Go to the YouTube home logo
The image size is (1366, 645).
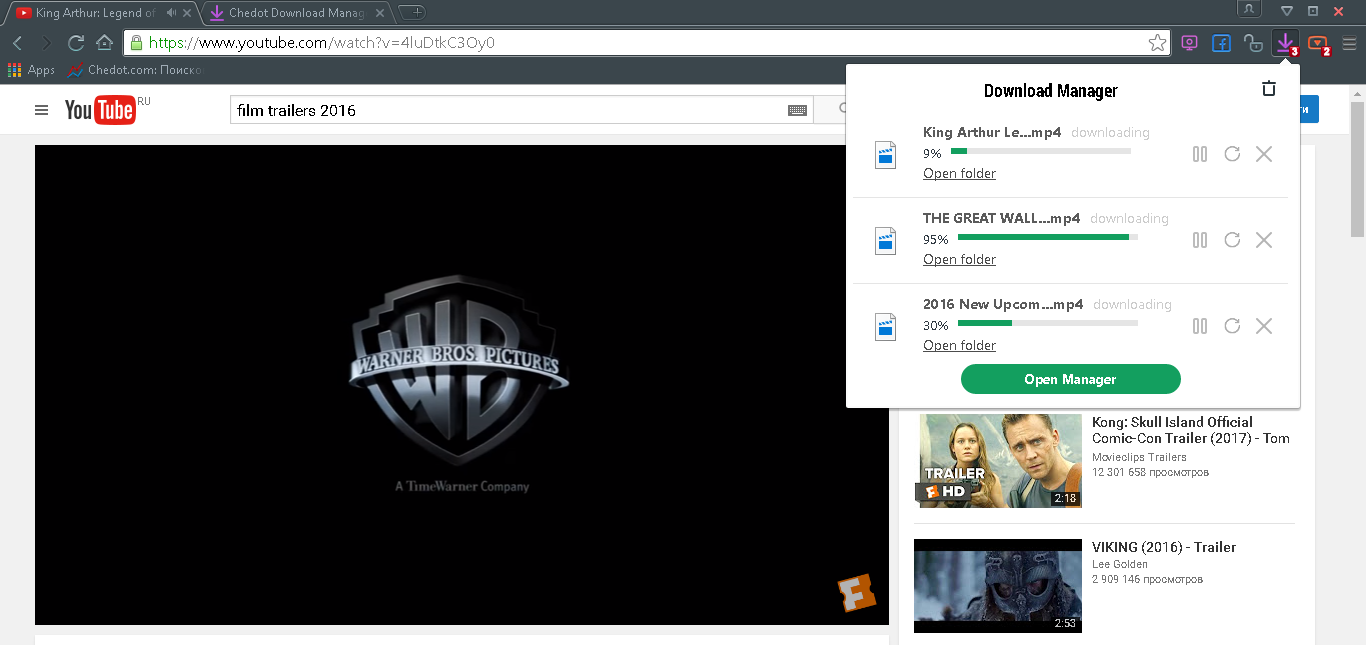click(100, 110)
